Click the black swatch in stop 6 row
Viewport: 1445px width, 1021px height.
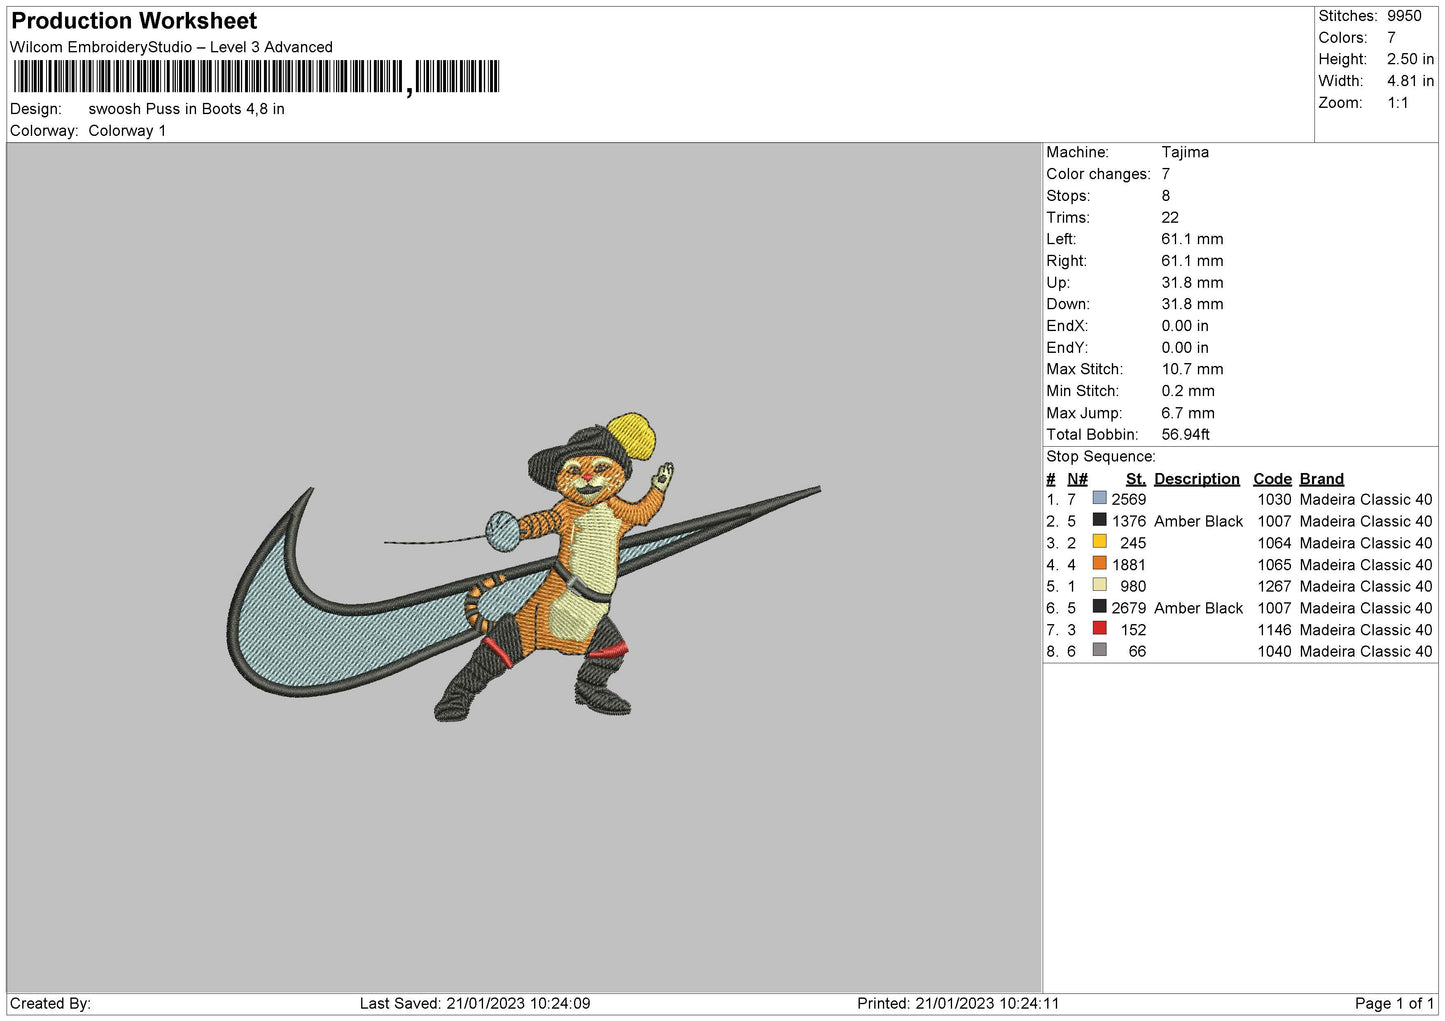click(x=1099, y=607)
